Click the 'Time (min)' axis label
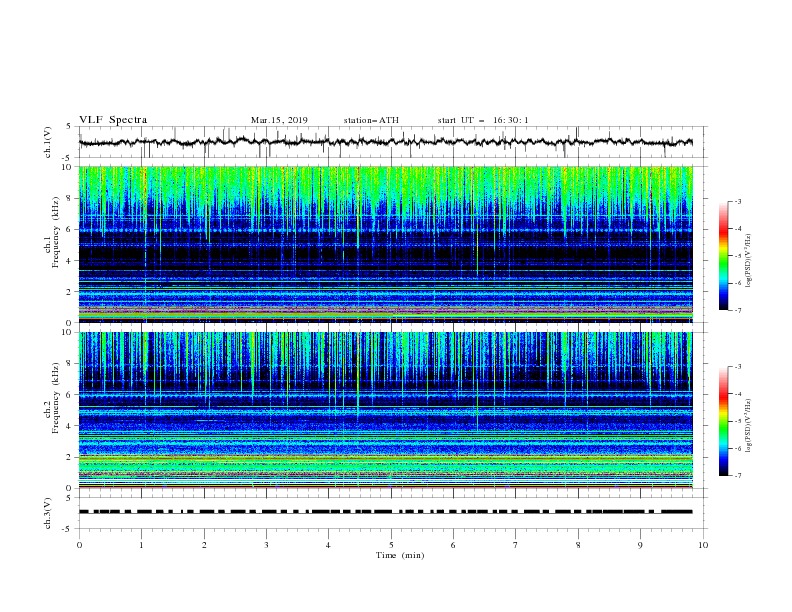 pyautogui.click(x=400, y=555)
